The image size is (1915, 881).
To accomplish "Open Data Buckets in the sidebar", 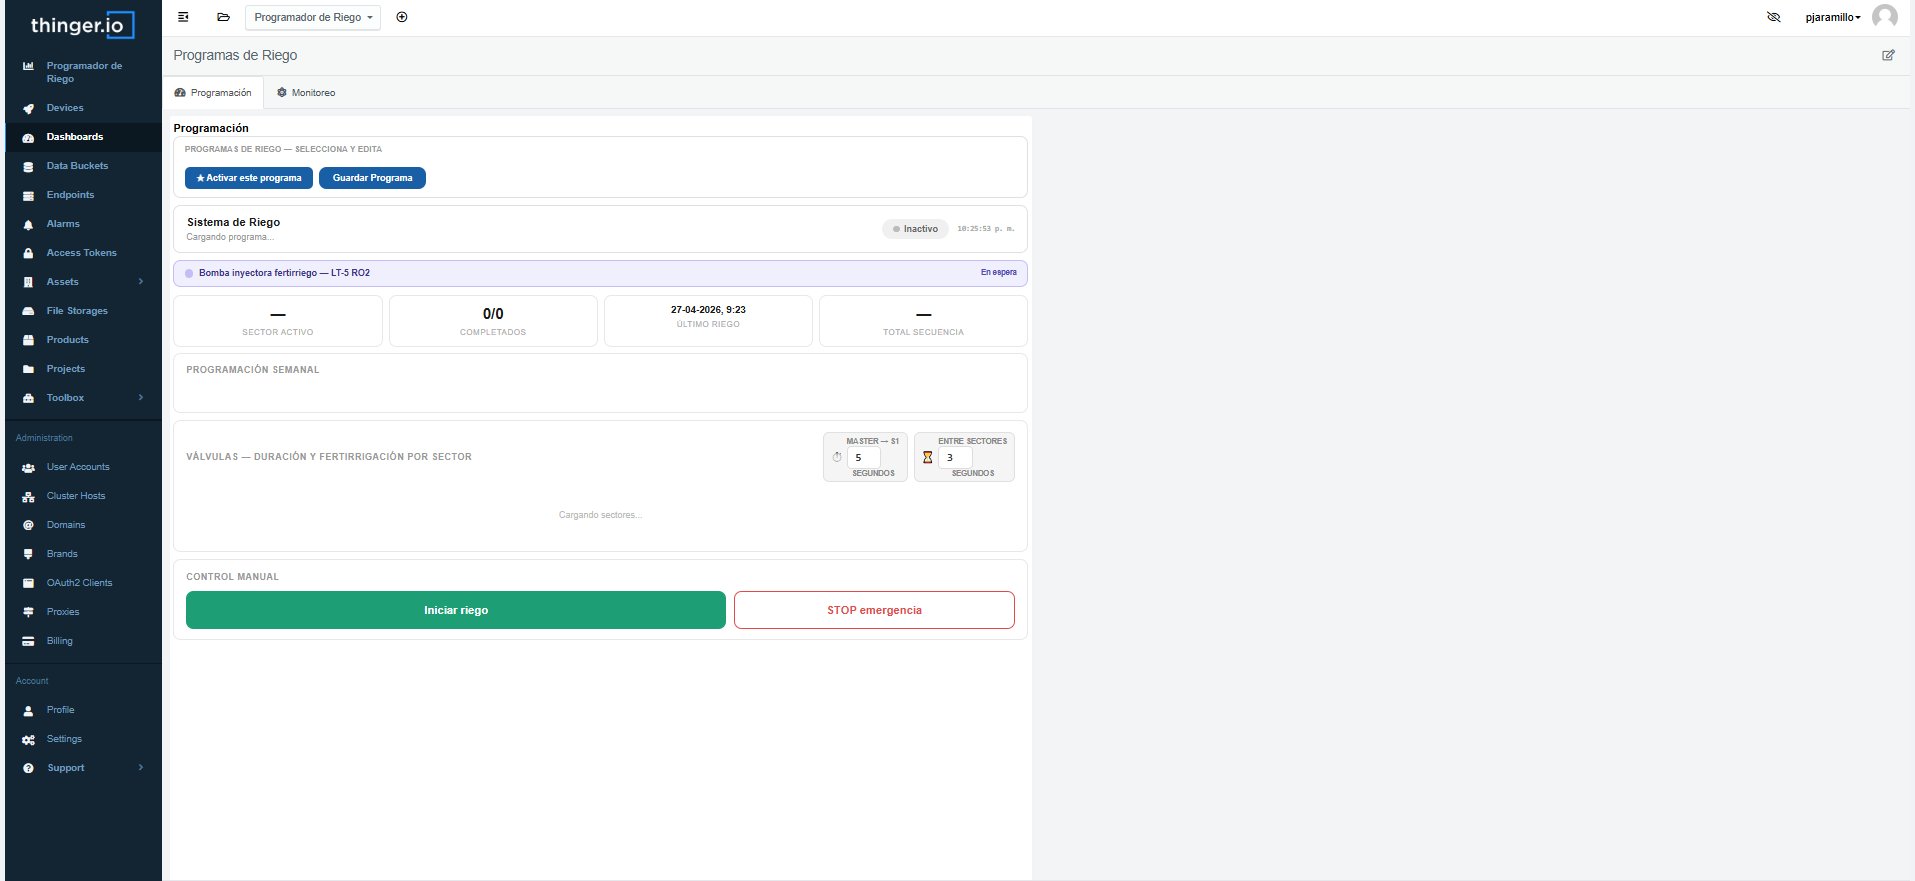I will coord(77,166).
